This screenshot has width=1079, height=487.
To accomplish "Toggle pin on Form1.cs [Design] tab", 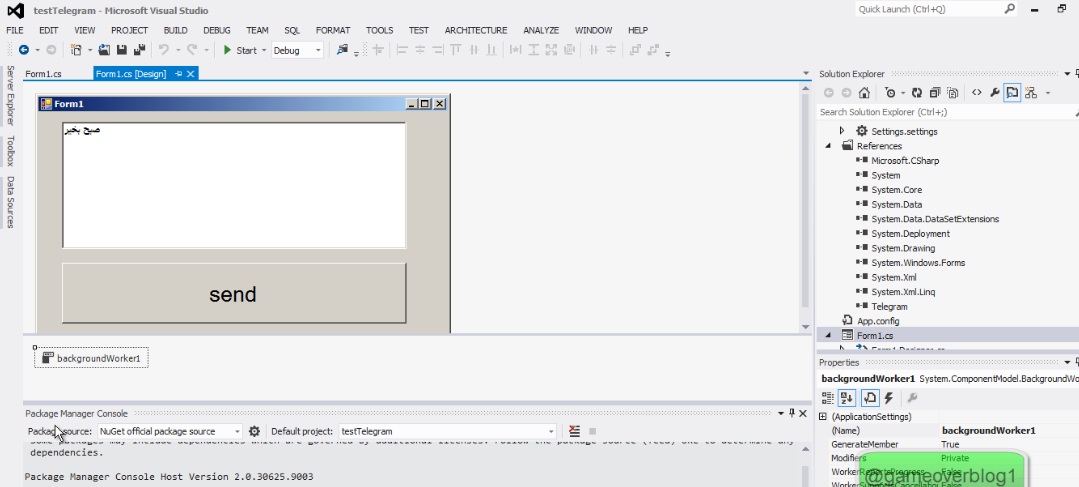I will click(x=179, y=74).
